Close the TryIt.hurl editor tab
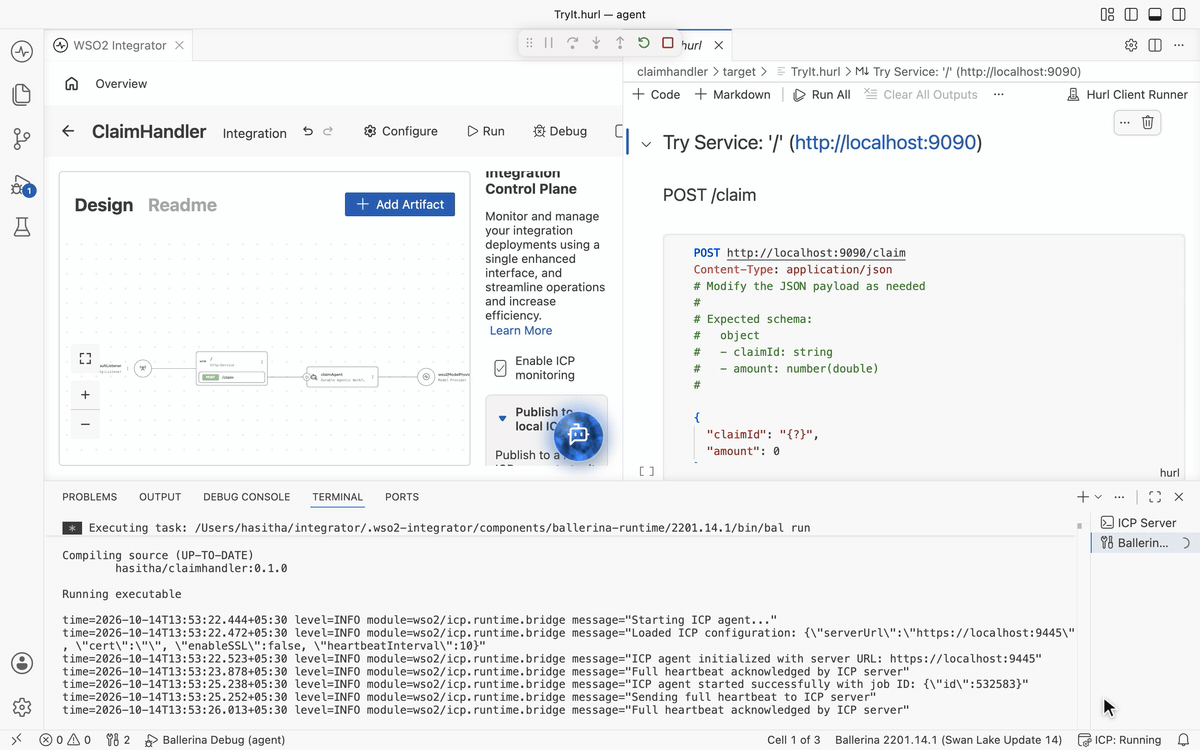 tap(719, 45)
